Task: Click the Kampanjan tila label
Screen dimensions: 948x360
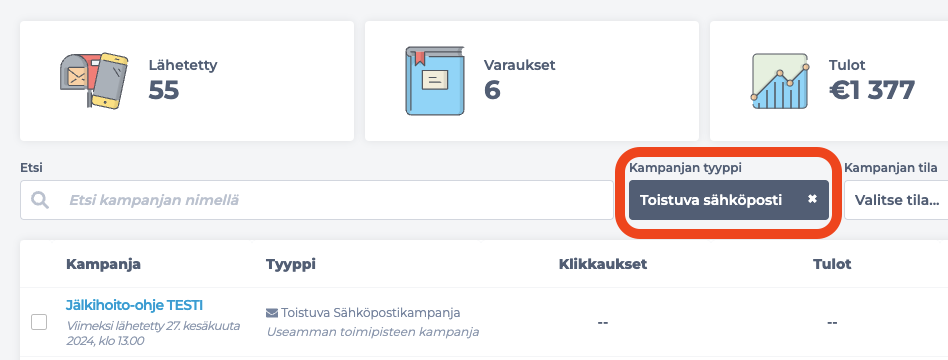Action: 891,168
